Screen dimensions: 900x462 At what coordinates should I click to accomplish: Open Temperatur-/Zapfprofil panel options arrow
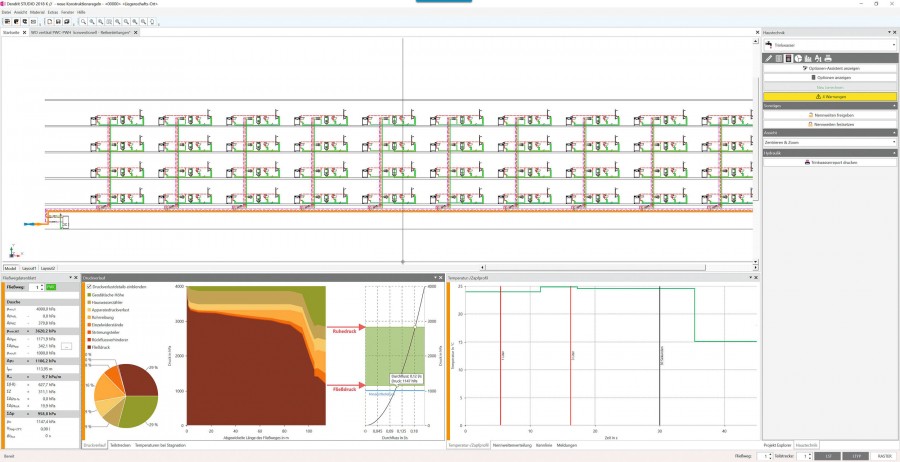(x=750, y=278)
